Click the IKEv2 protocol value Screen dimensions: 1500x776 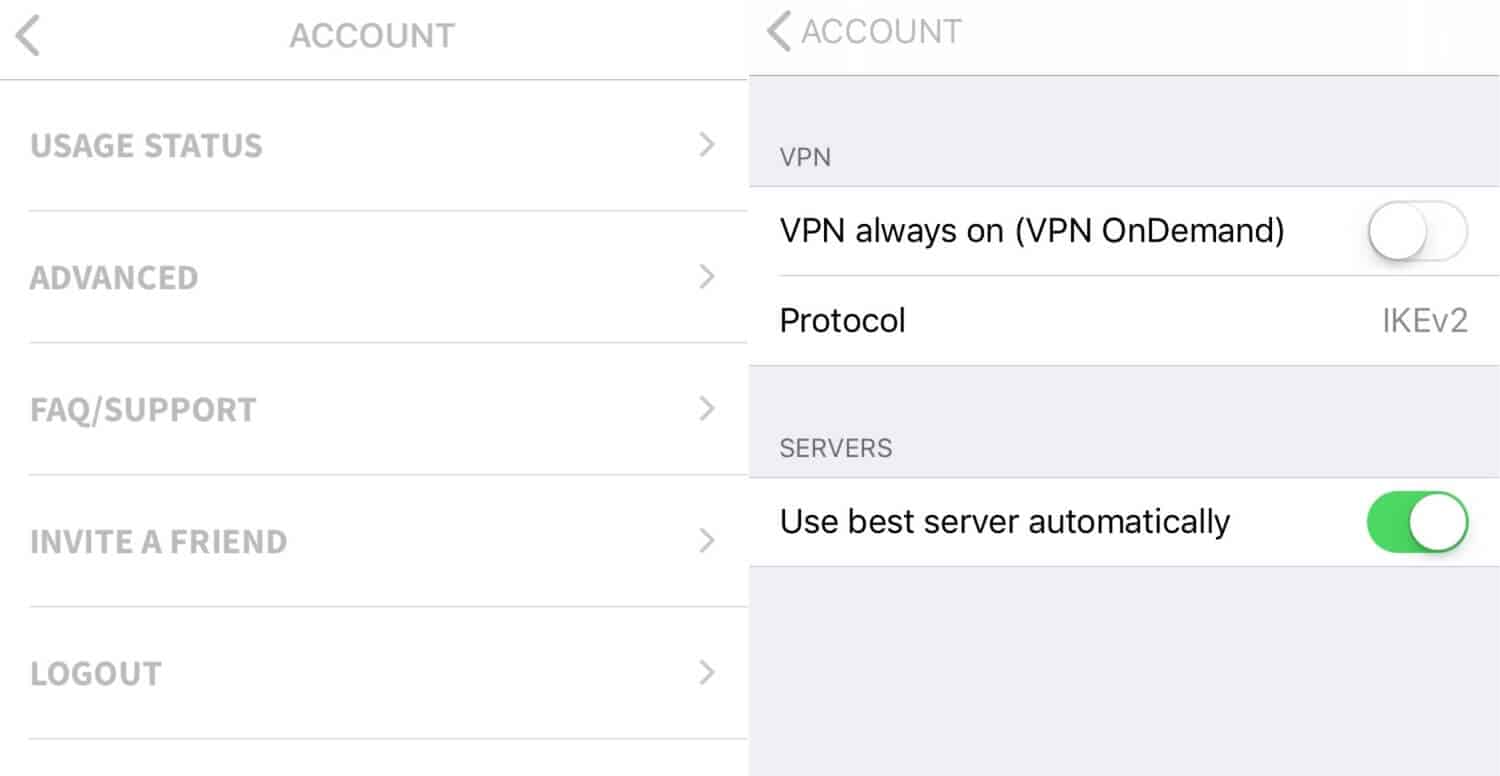1425,321
